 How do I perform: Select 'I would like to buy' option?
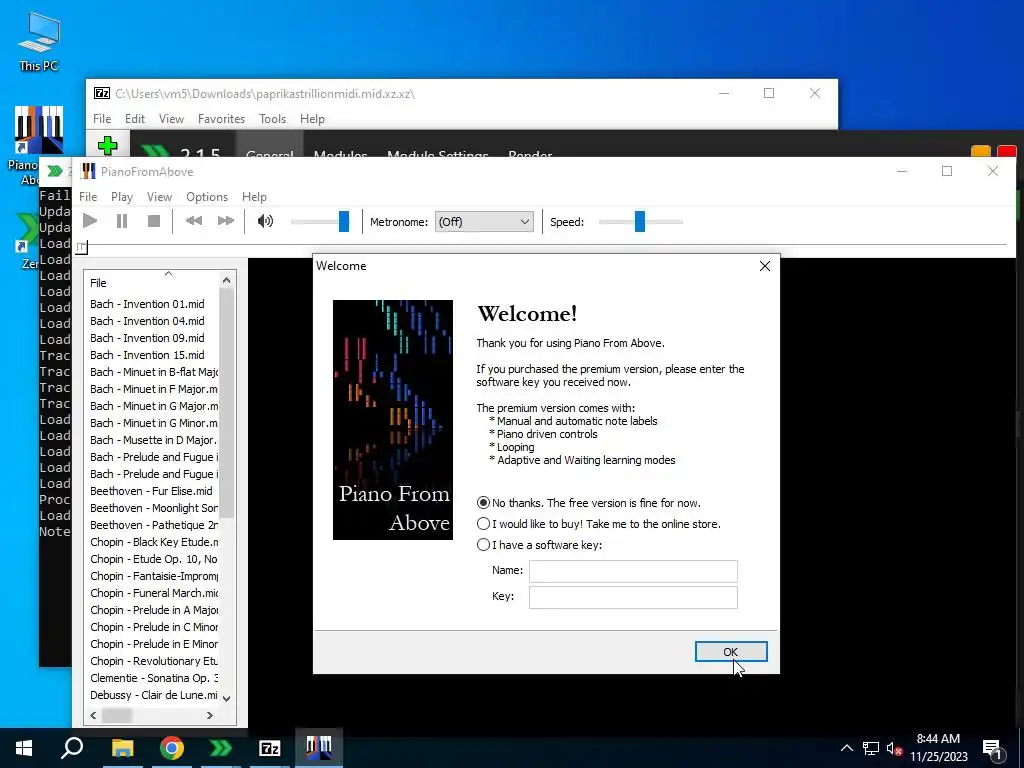point(483,524)
